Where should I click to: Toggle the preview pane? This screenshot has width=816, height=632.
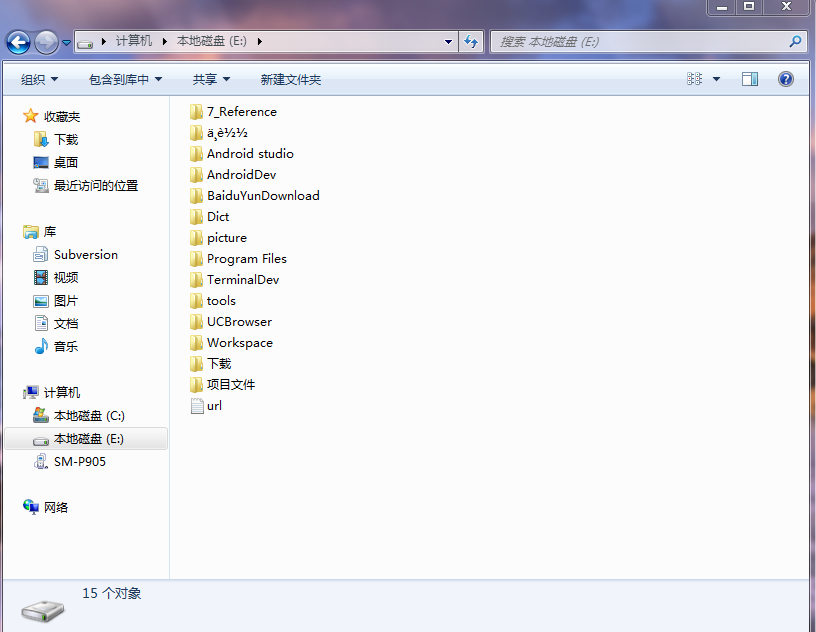(749, 79)
